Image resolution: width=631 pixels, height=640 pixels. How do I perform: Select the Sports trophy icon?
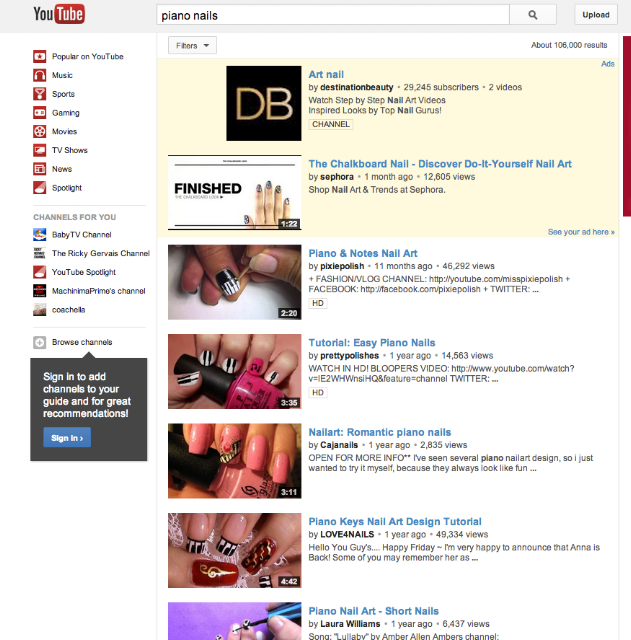pos(40,94)
